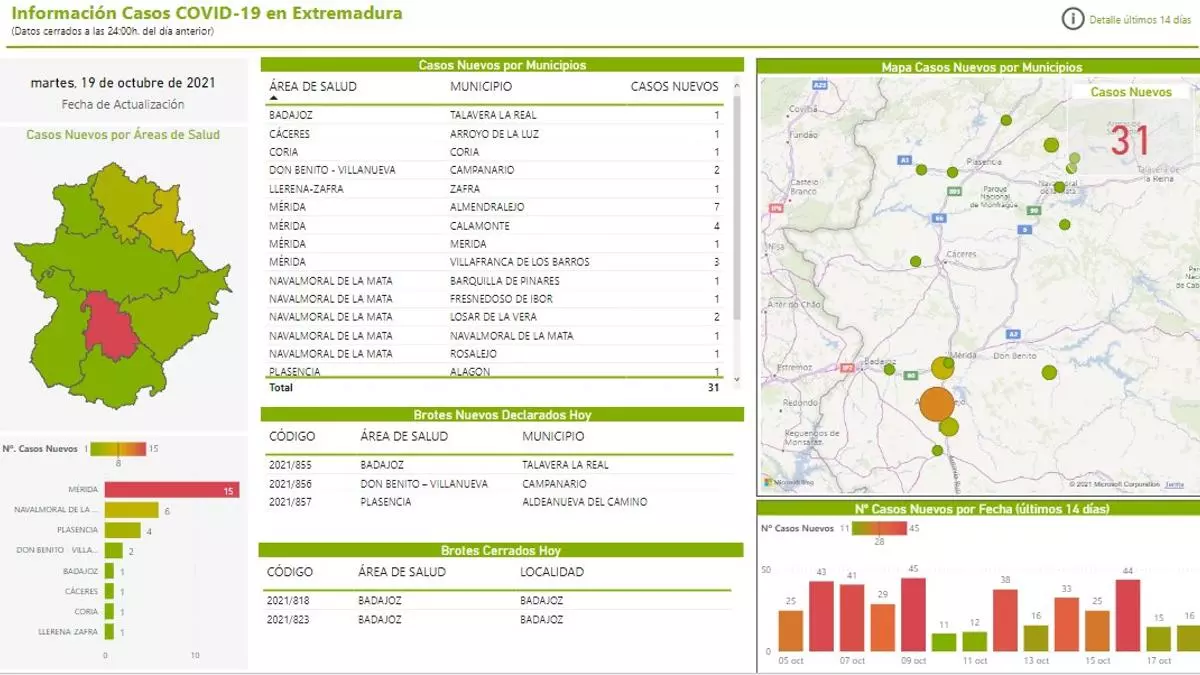Sort table by CASOS NUEVOS column header
The width and height of the screenshot is (1200, 675).
pyautogui.click(x=674, y=87)
